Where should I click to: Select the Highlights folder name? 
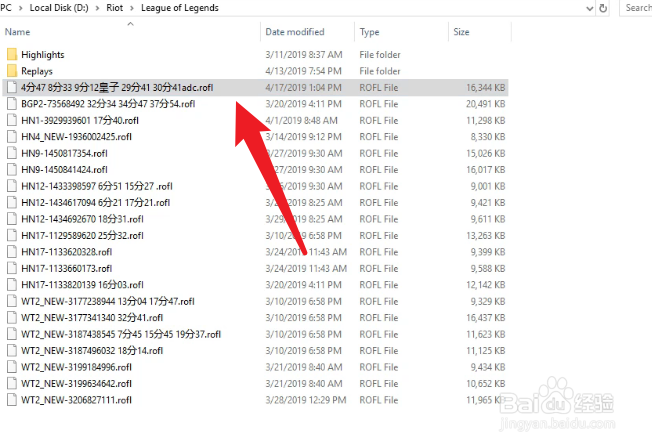click(43, 55)
